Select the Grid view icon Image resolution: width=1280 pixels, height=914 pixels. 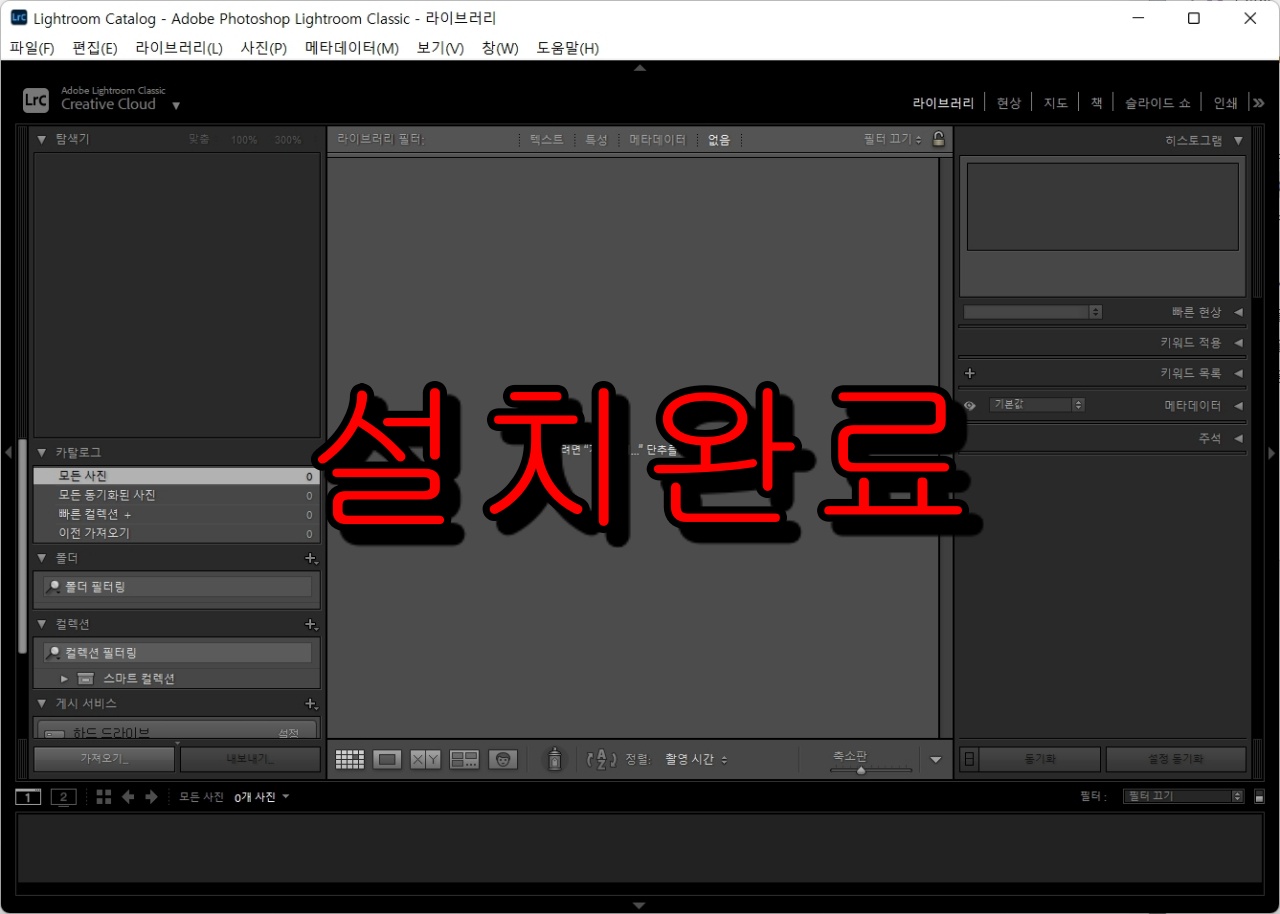(x=349, y=759)
